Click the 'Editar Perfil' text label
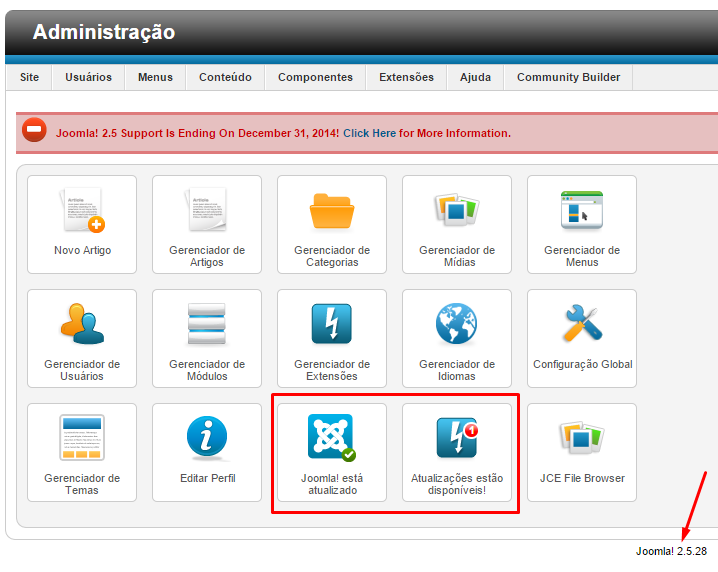Viewport: 718px width, 572px height. tap(207, 478)
